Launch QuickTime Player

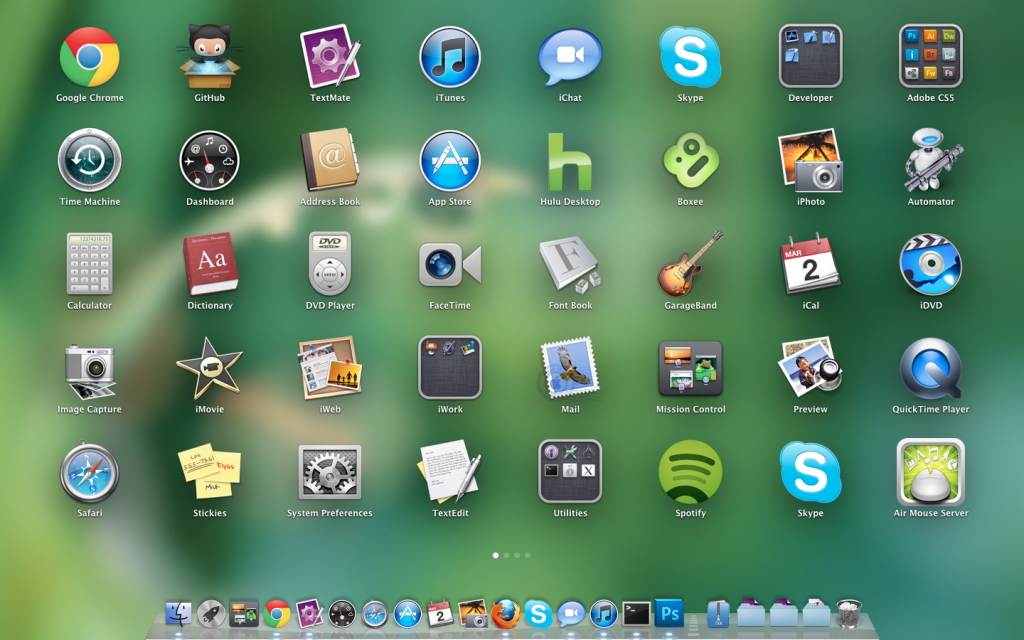(930, 369)
